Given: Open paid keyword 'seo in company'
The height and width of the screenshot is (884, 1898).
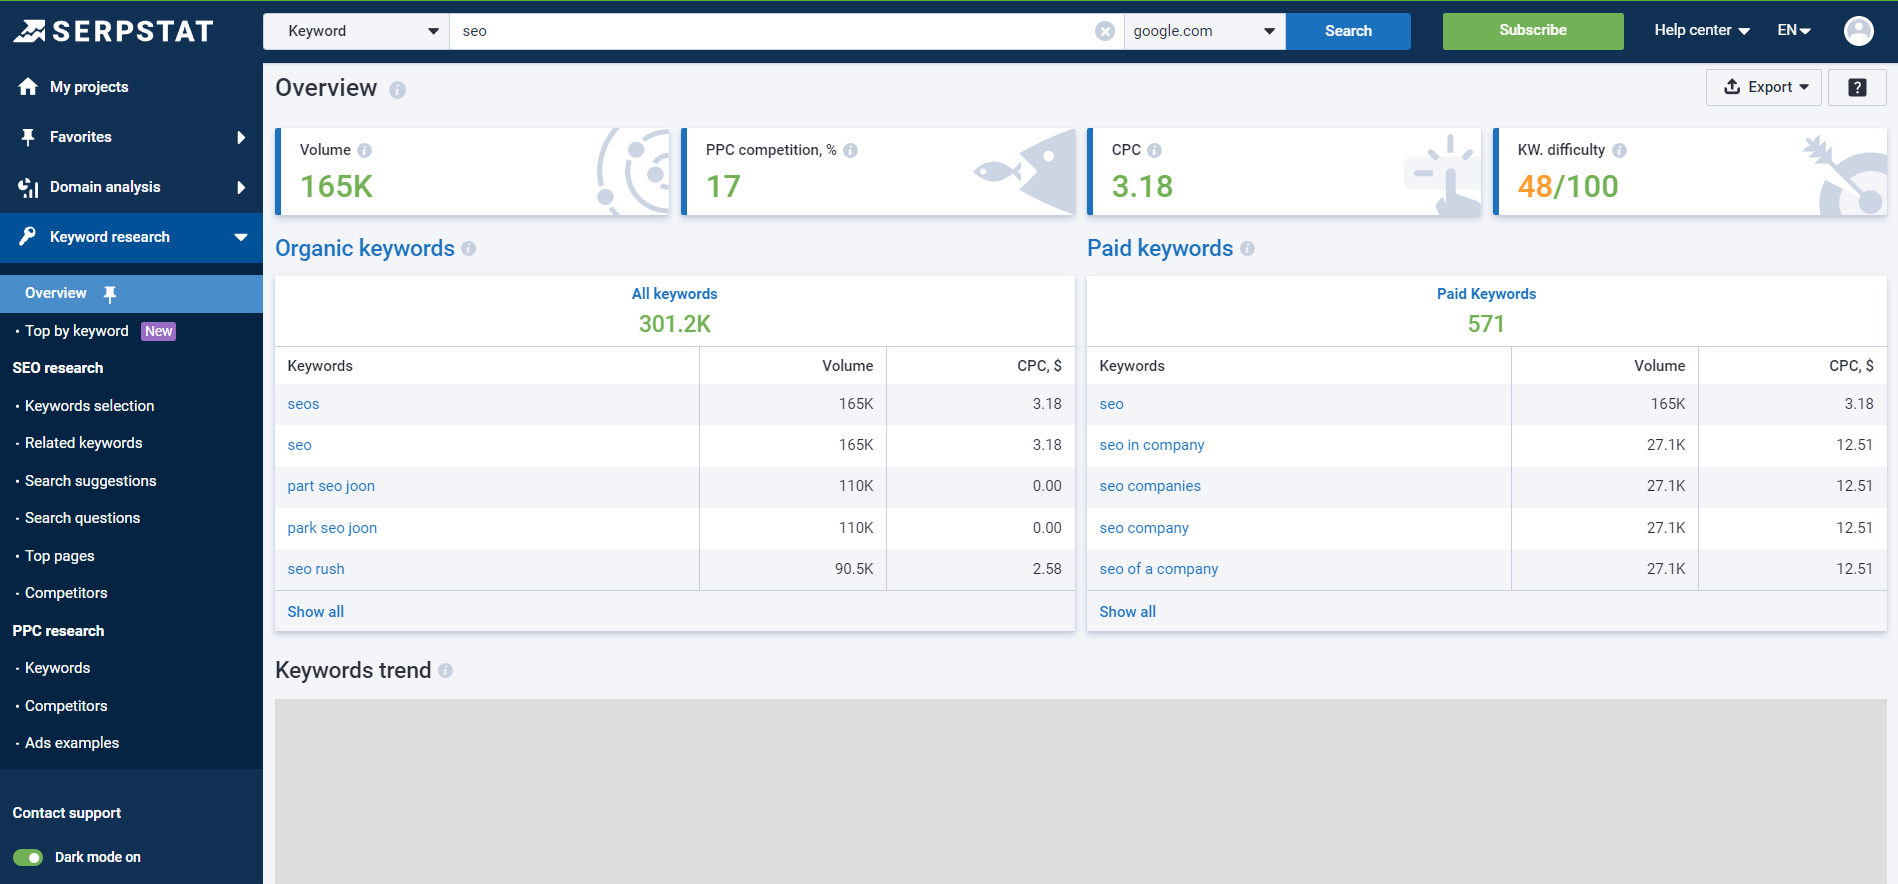Looking at the screenshot, I should coord(1152,445).
